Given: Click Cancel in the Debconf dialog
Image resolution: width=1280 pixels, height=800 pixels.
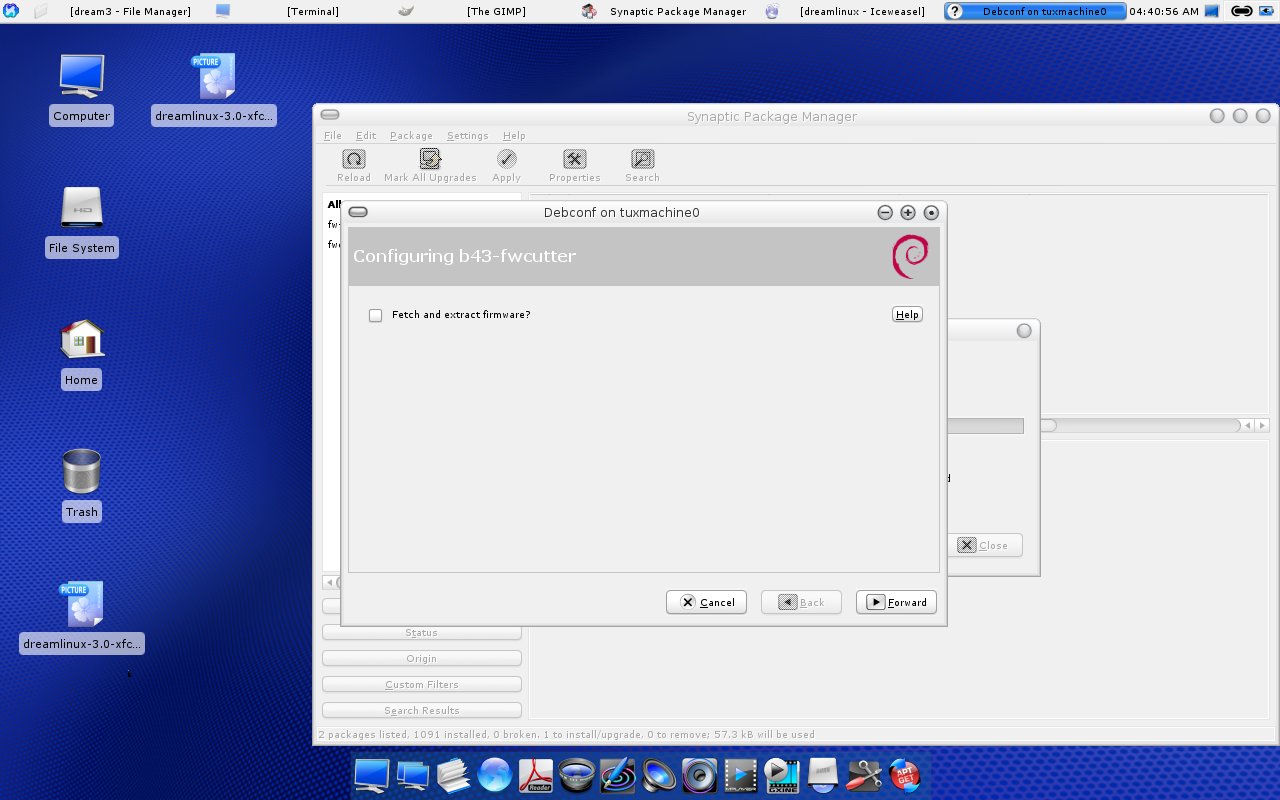Looking at the screenshot, I should (706, 602).
